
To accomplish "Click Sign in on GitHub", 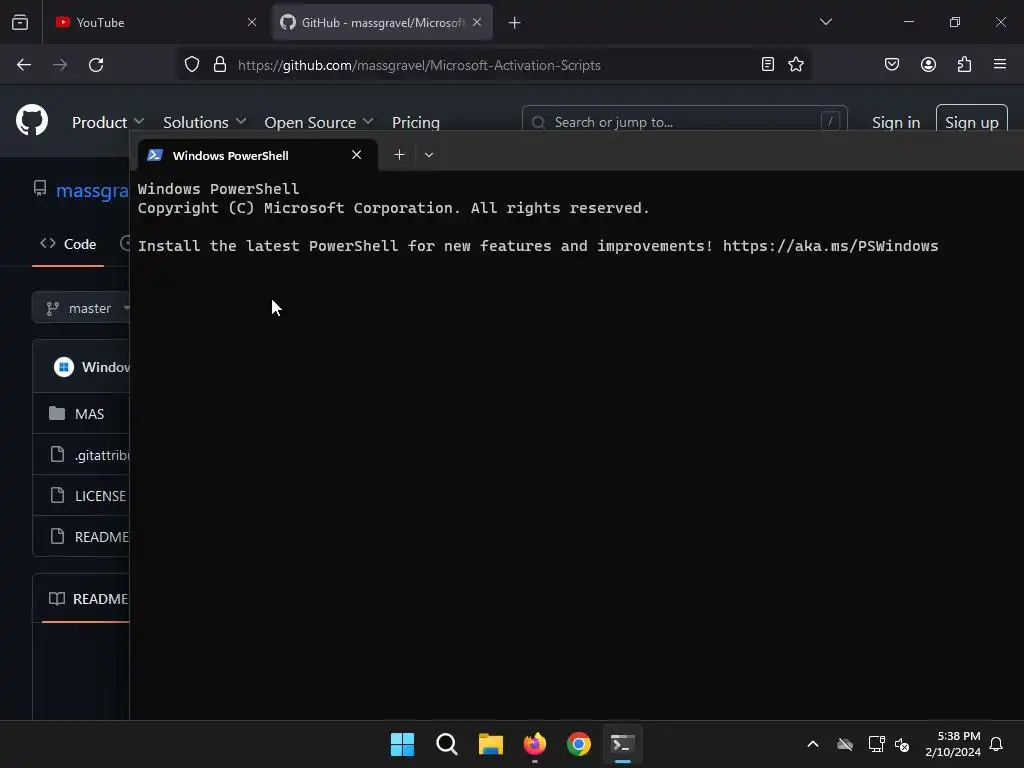I will pos(896,122).
